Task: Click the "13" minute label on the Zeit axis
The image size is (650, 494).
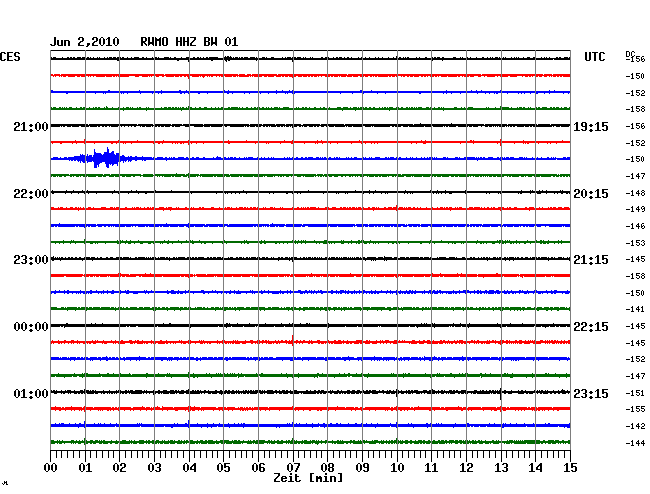Action: tap(501, 467)
